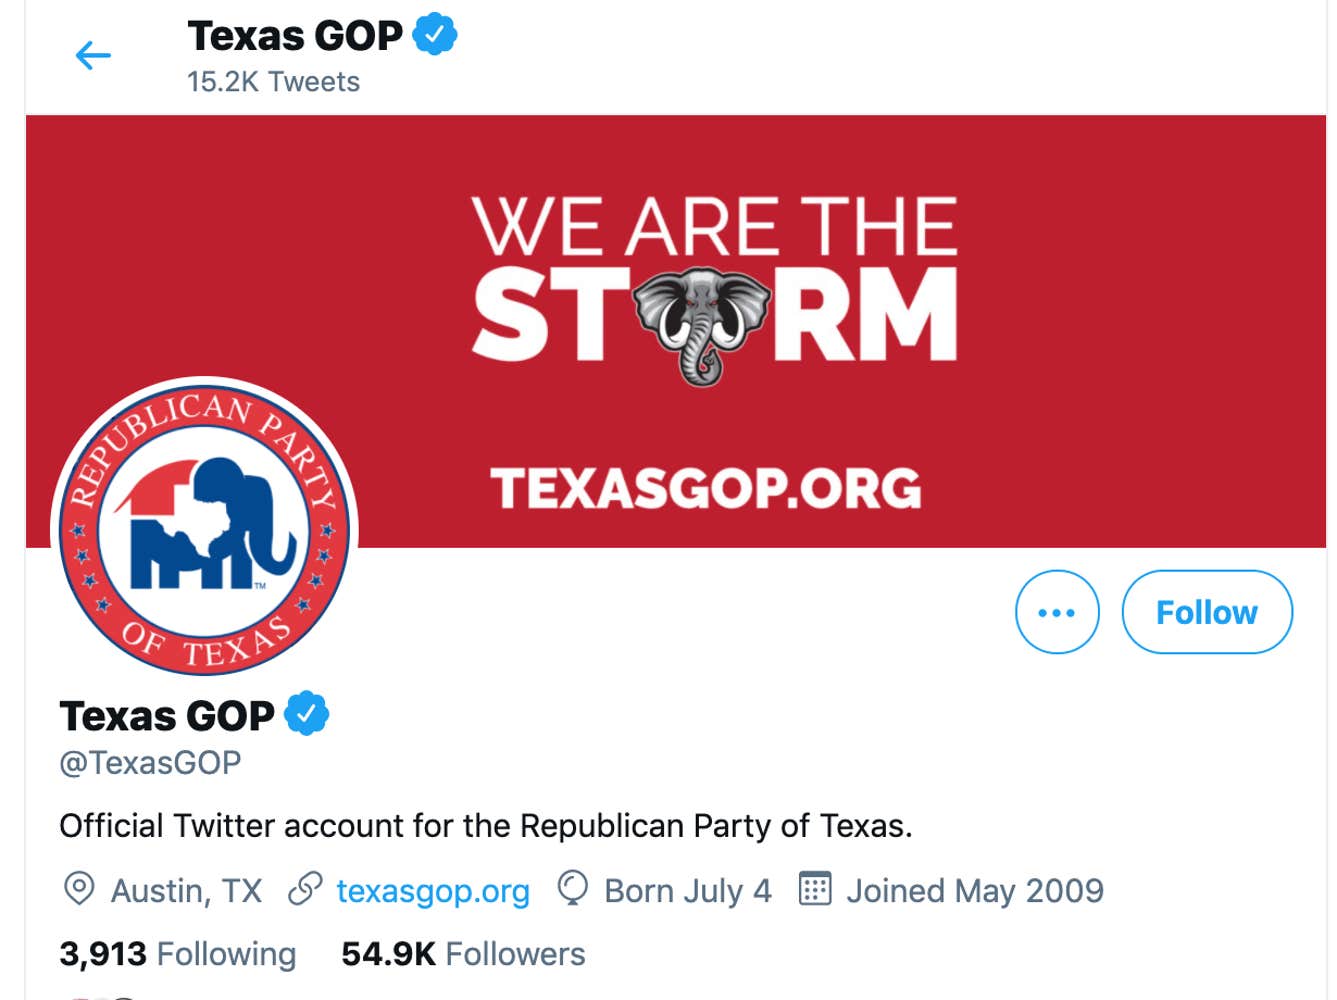
Task: Click the location pin icon
Action: pyautogui.click(x=79, y=888)
